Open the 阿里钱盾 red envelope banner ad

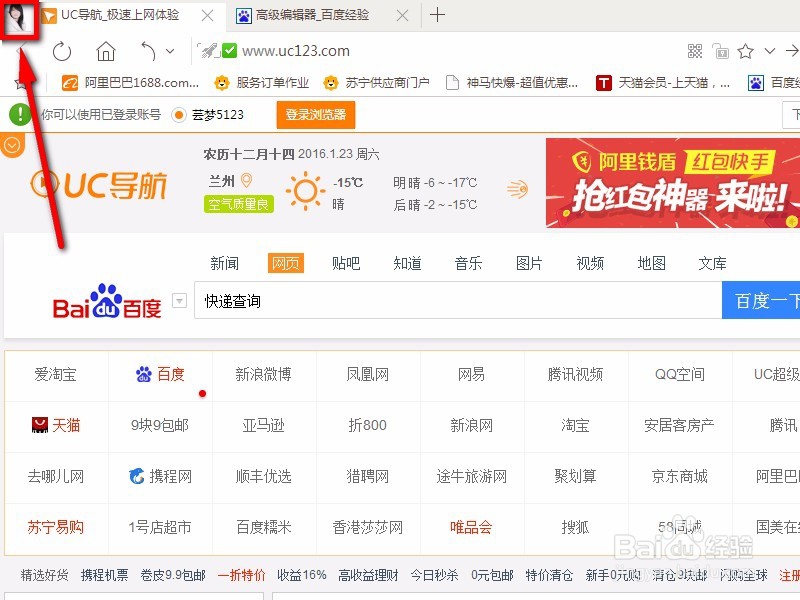(672, 183)
